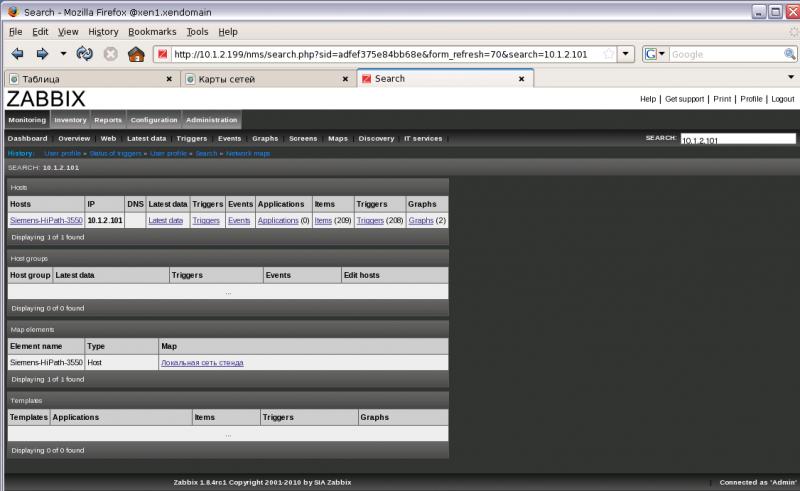
Task: Open the Локальная сеть стенда map link
Action: tap(202, 363)
